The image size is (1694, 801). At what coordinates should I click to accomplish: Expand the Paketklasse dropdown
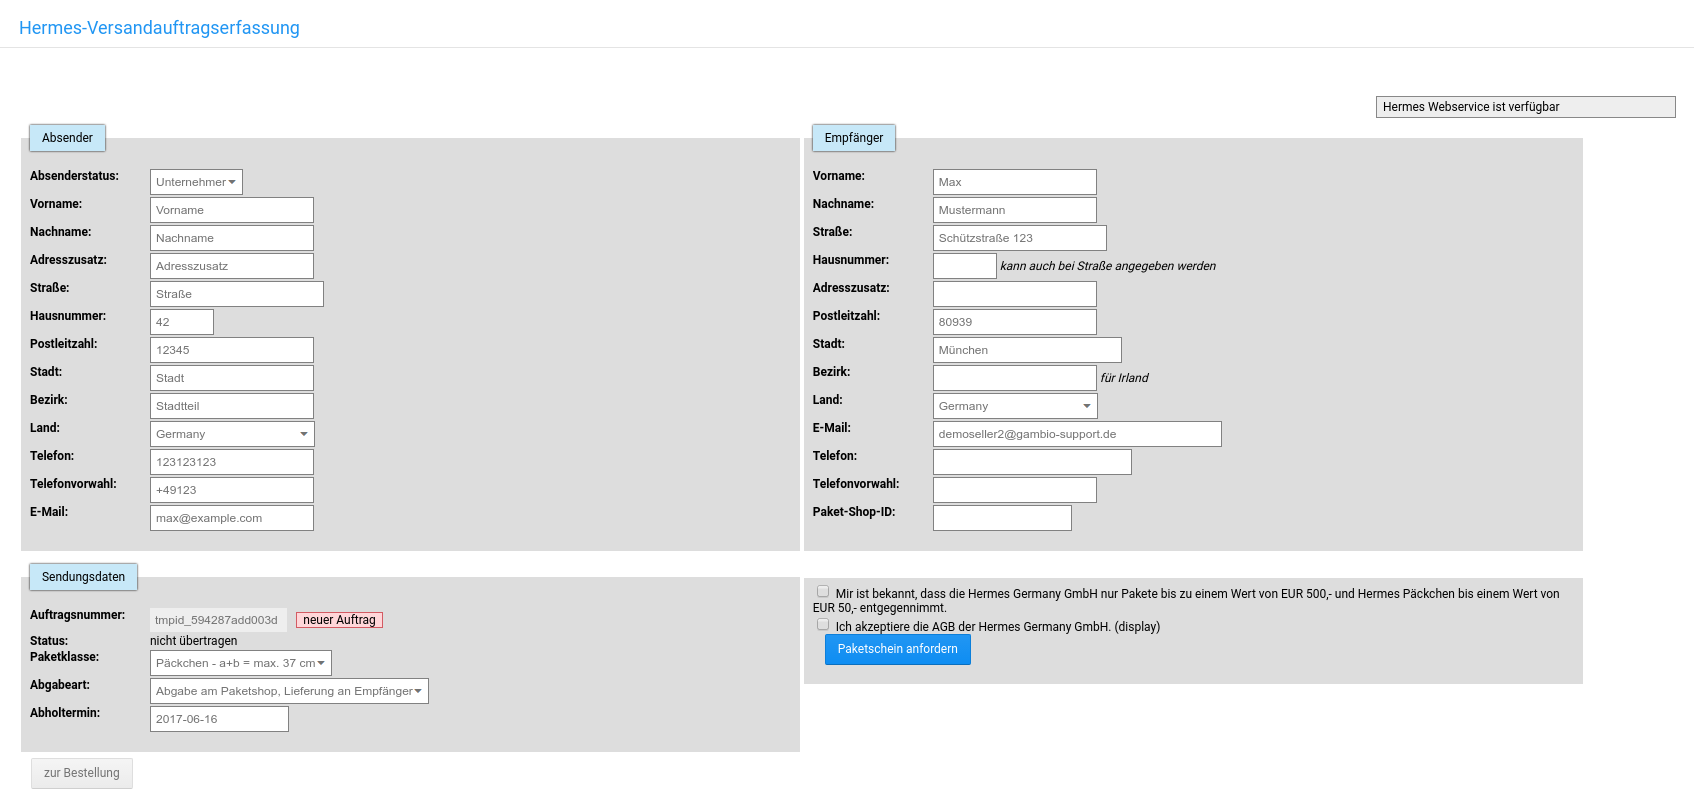tap(240, 663)
